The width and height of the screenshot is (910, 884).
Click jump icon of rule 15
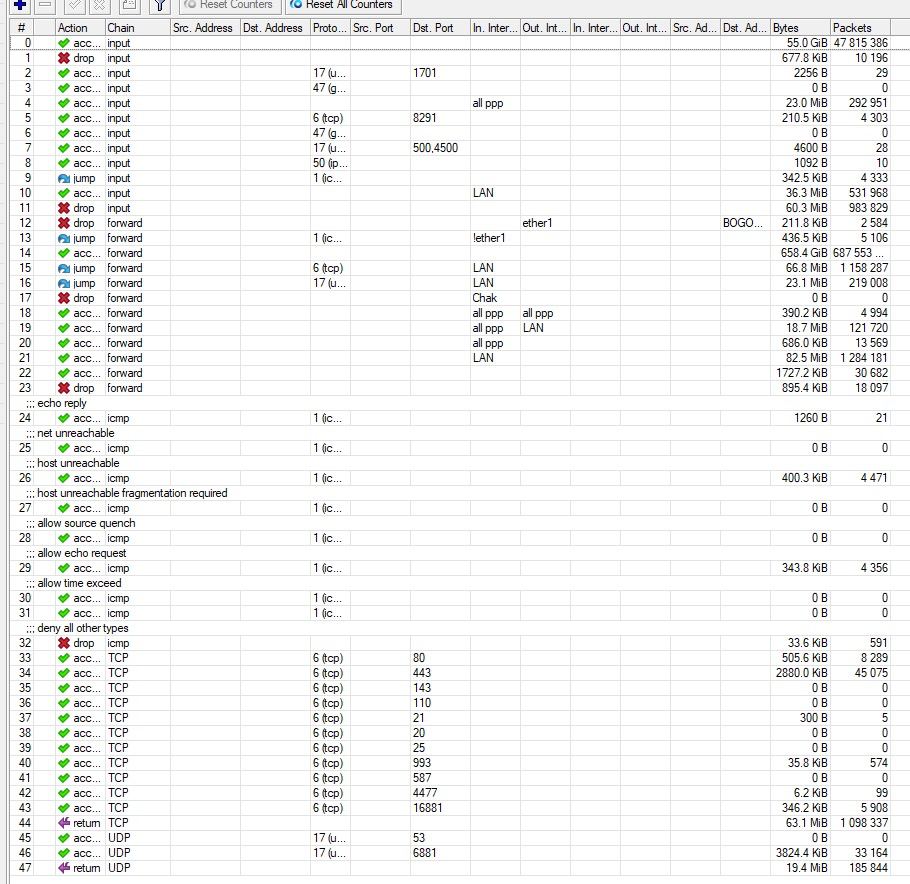(64, 268)
